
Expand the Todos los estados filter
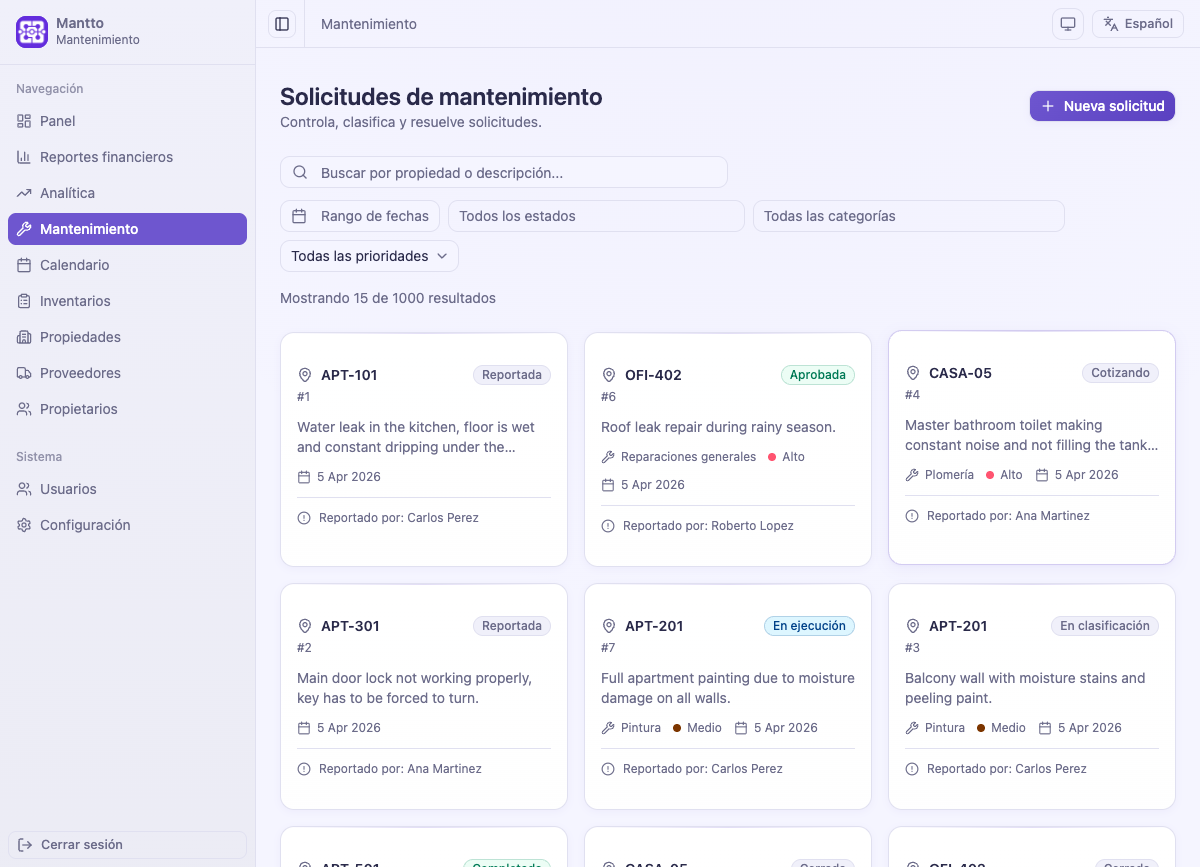[596, 215]
